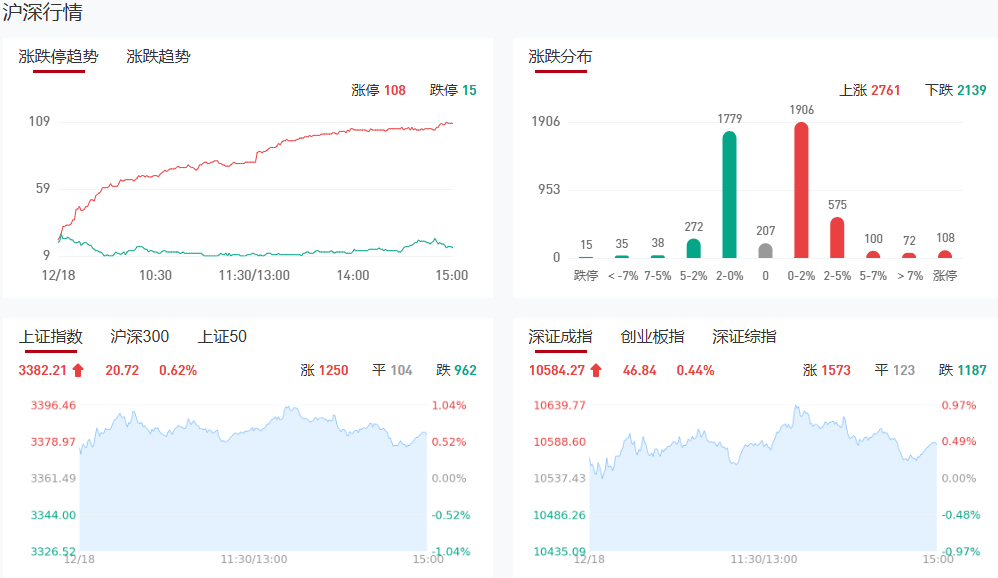Click the 7-5% axis label
The image size is (998, 578).
pyautogui.click(x=657, y=276)
